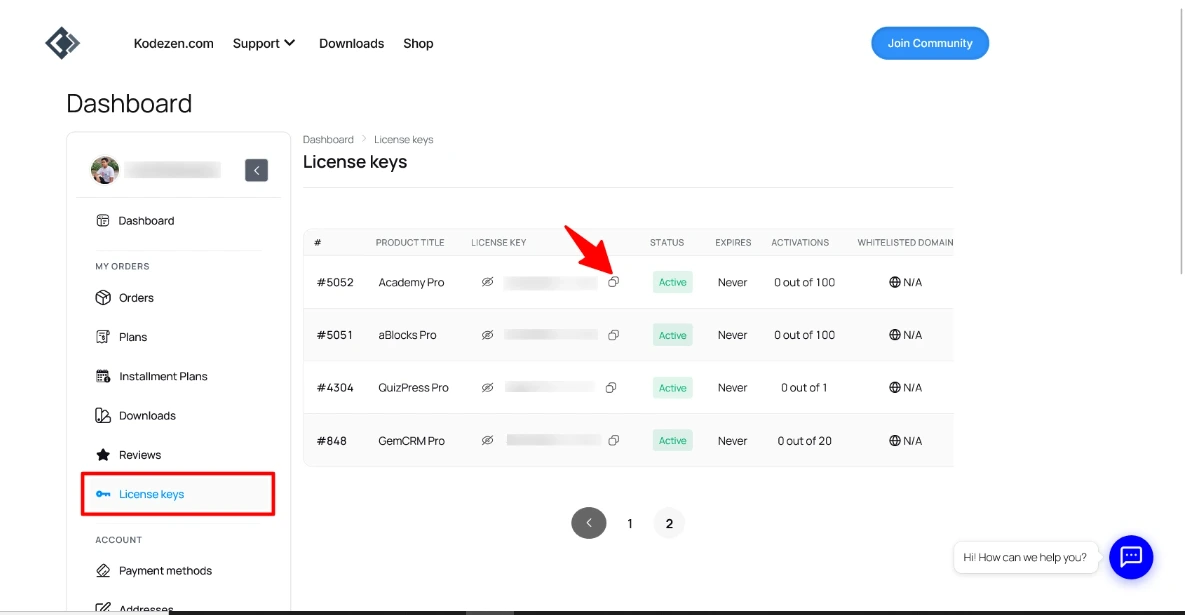Image resolution: width=1185 pixels, height=615 pixels.
Task: Go to previous page of license keys
Action: pyautogui.click(x=589, y=523)
